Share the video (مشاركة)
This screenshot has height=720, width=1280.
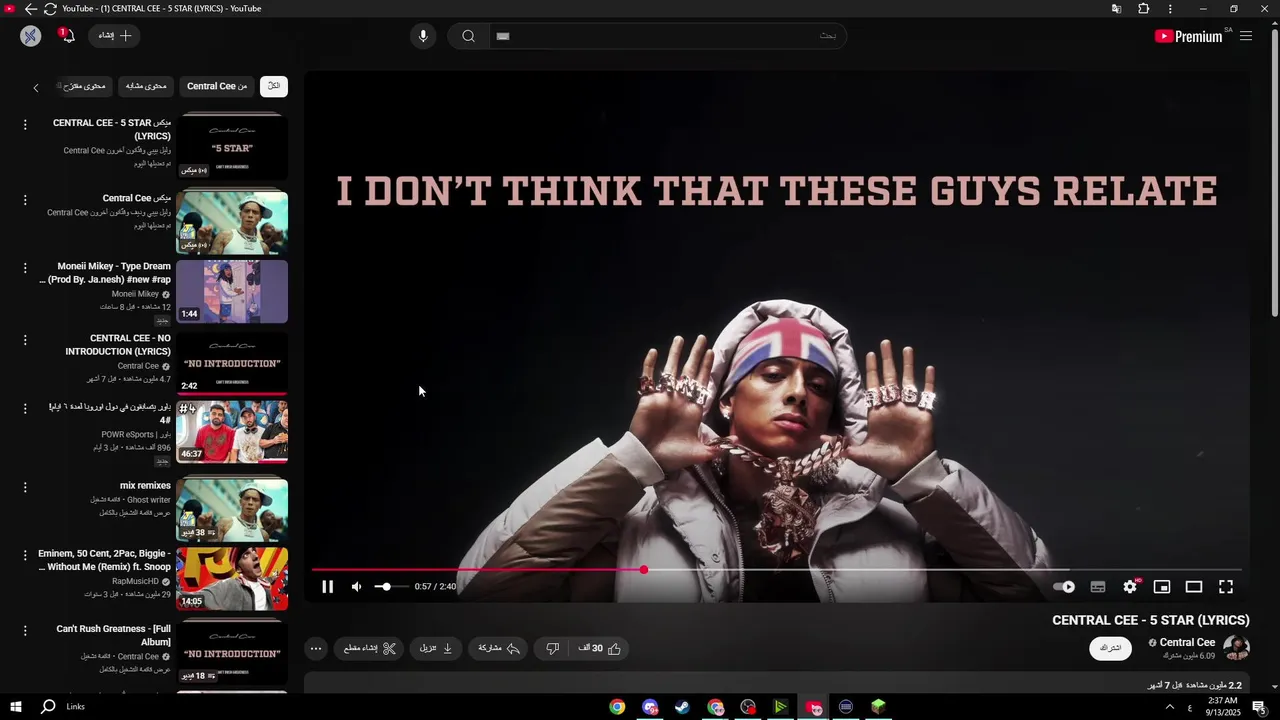click(498, 648)
